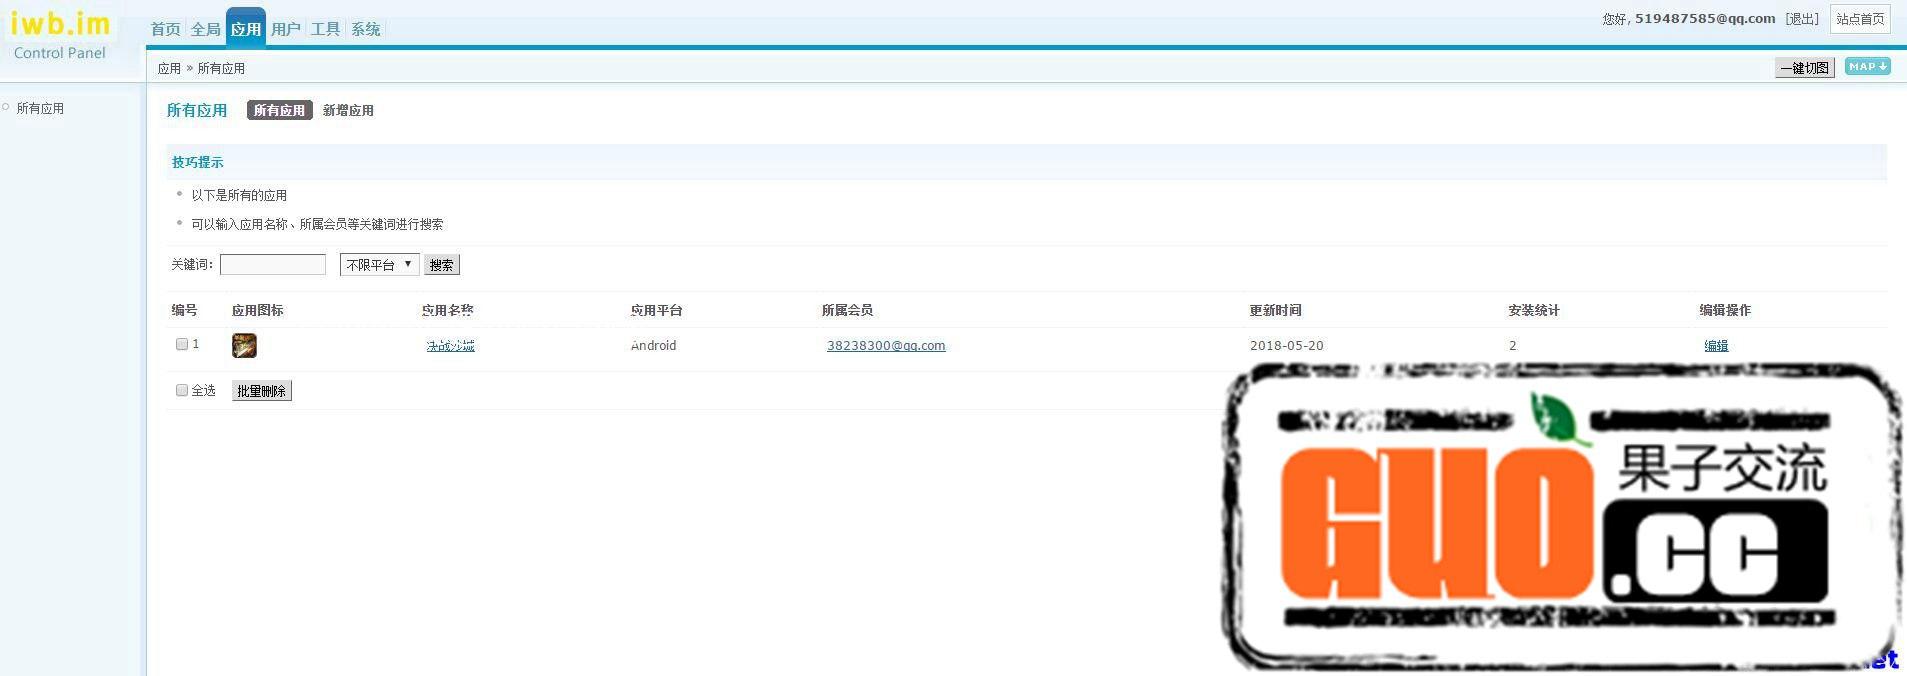
Task: Open member link 38238300@qq.com
Action: [885, 346]
